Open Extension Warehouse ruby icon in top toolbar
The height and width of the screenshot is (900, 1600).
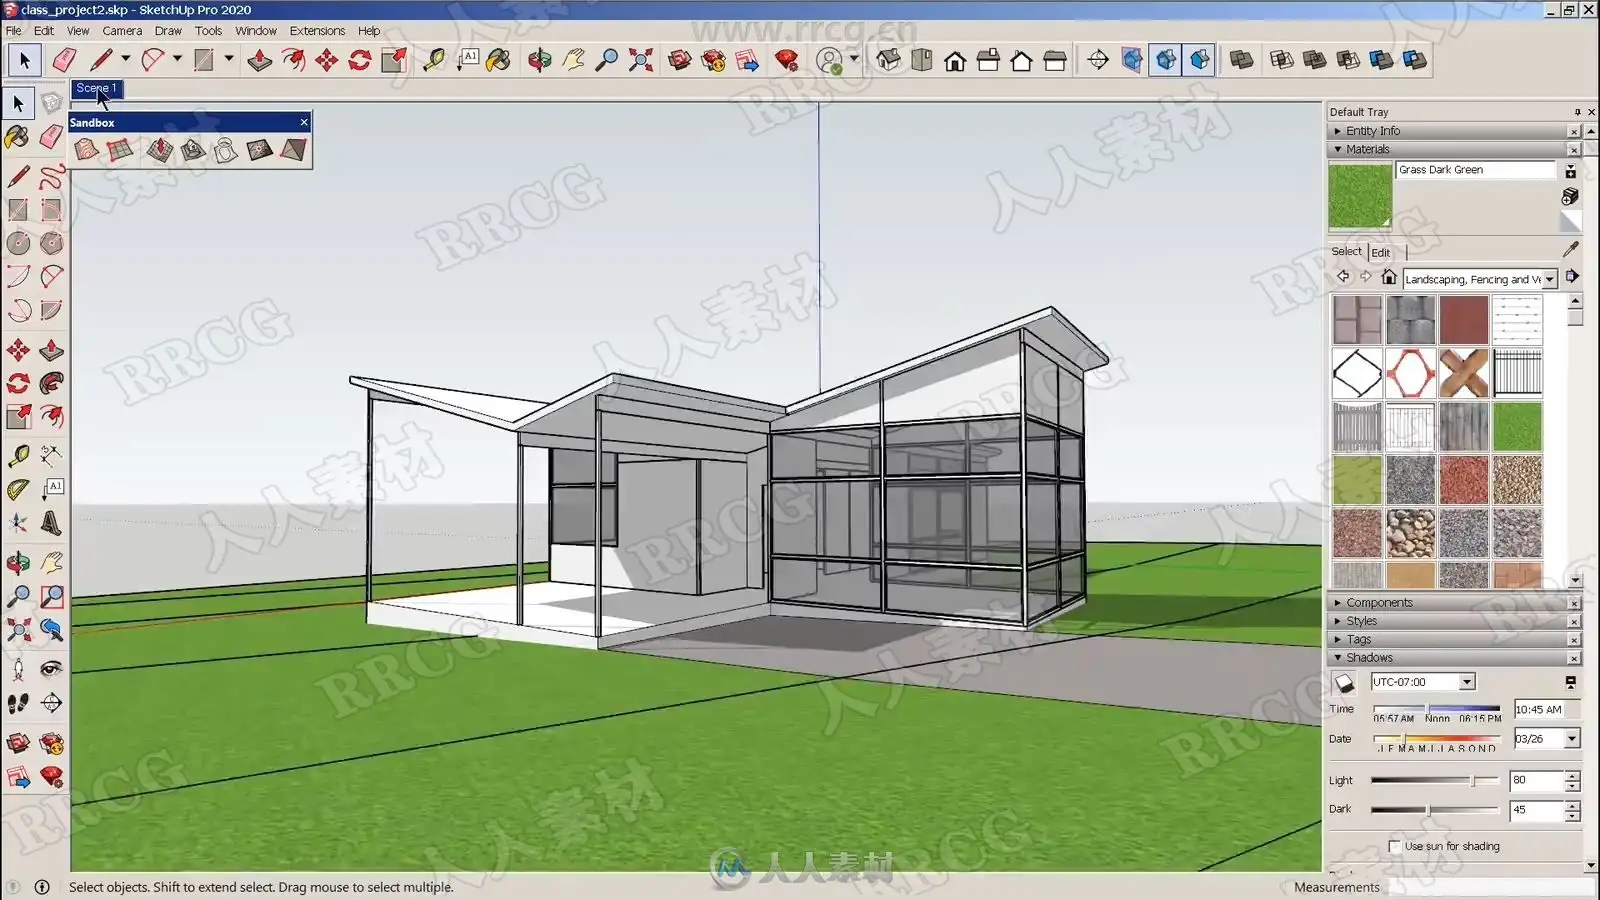point(787,60)
